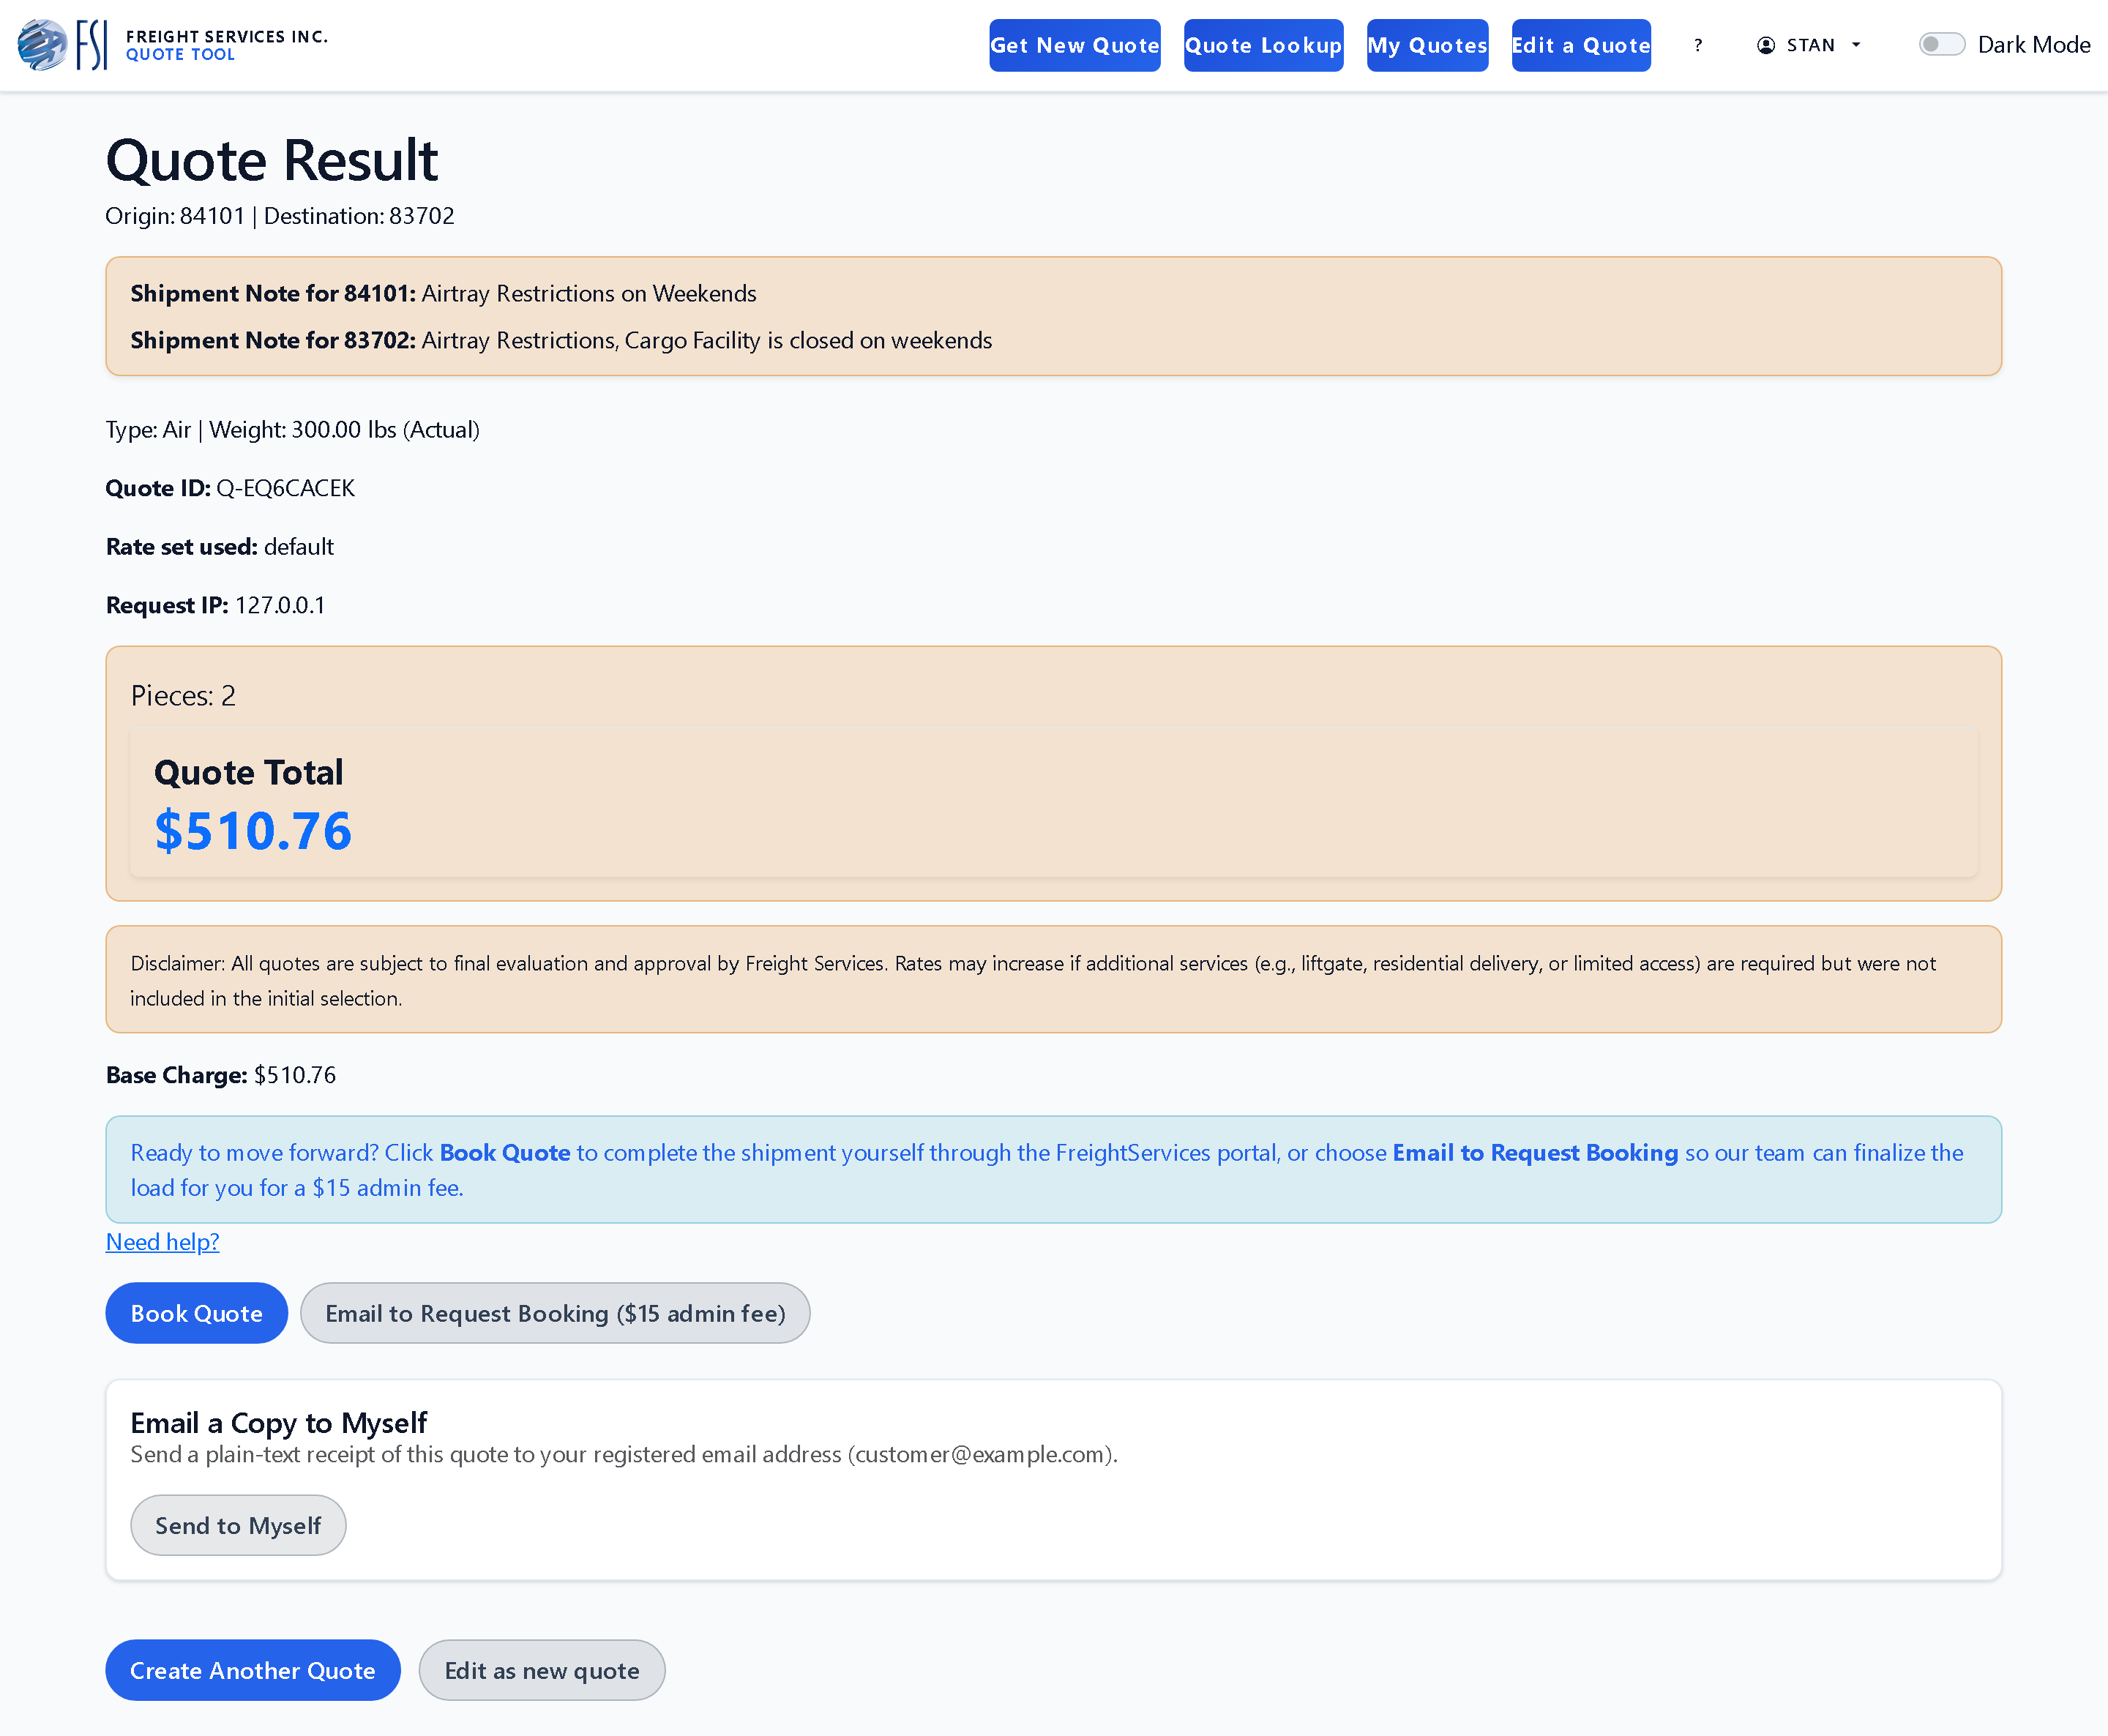Viewport: 2108px width, 1736px height.
Task: Expand the STAN account dropdown arrow
Action: [1856, 45]
